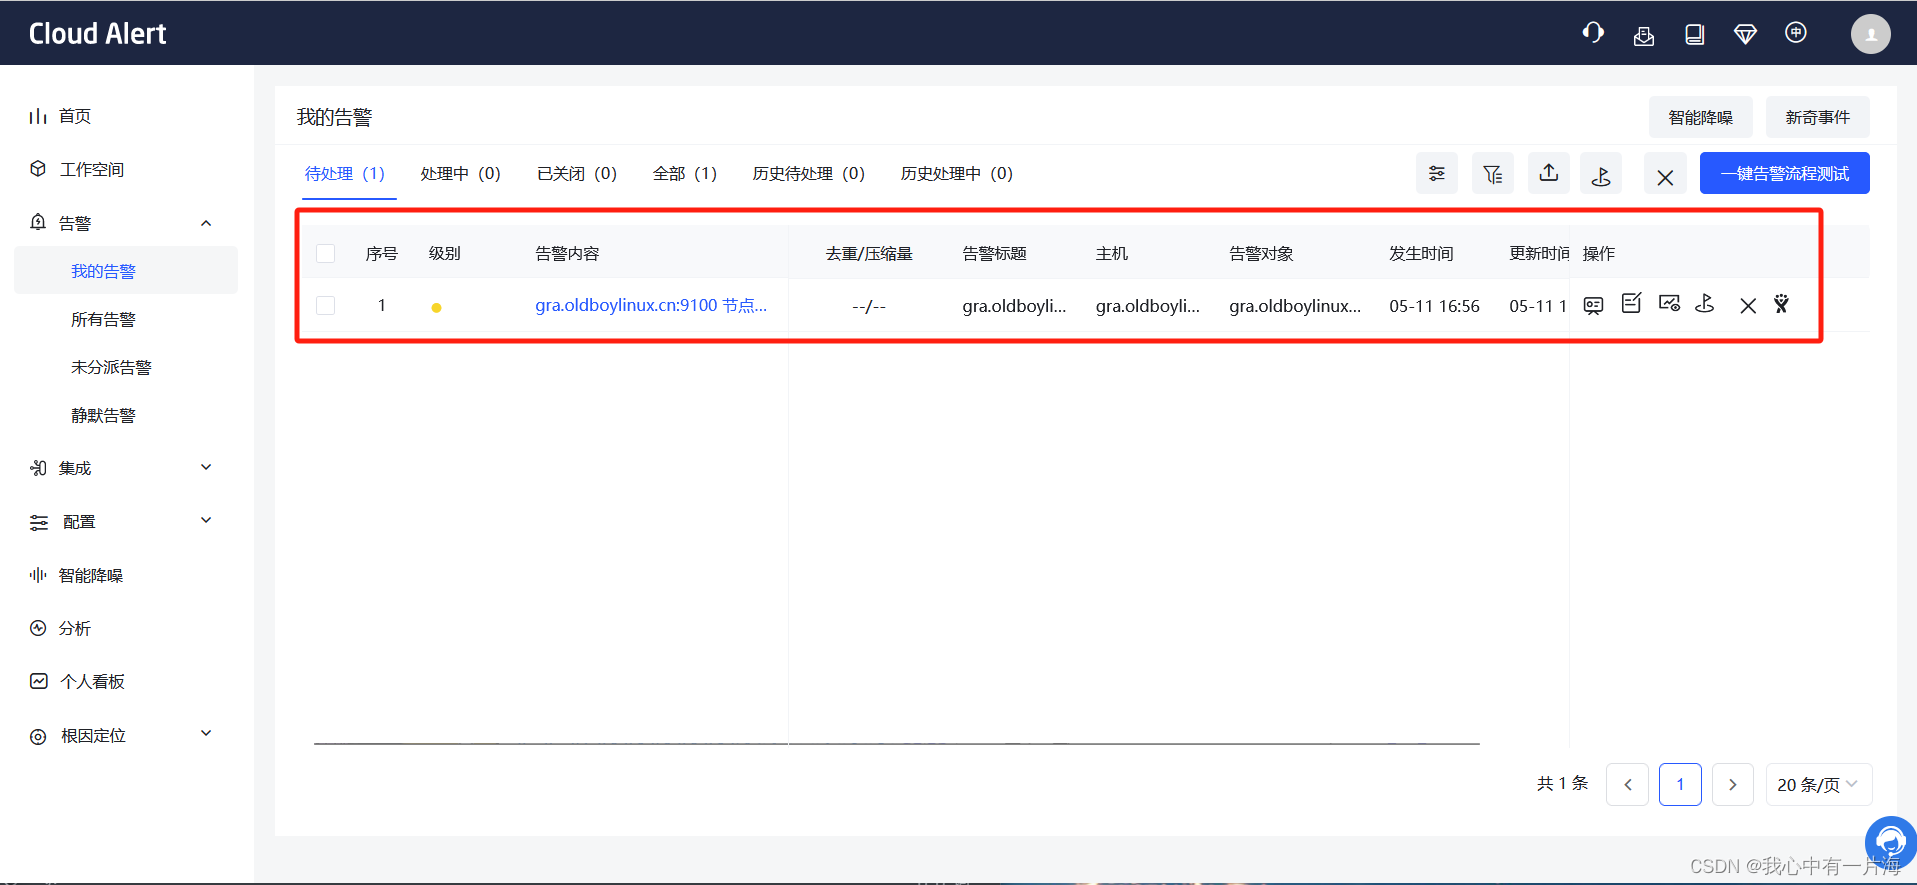Click the diamond membership icon in header
The image size is (1917, 885).
pyautogui.click(x=1745, y=35)
